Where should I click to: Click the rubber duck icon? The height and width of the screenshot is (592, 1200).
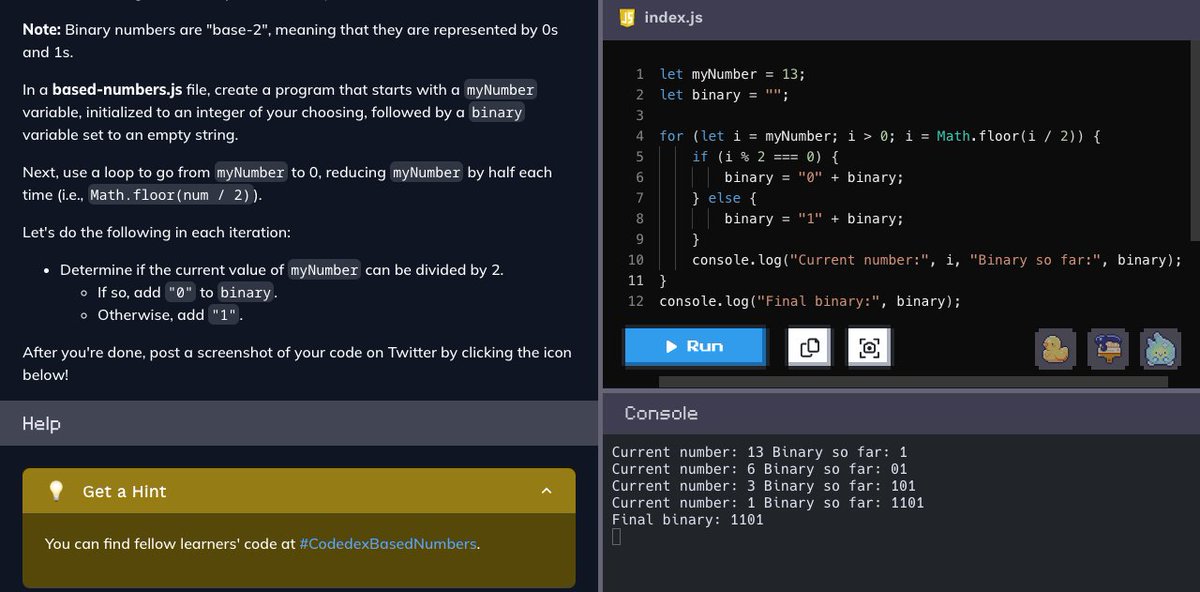click(1056, 350)
